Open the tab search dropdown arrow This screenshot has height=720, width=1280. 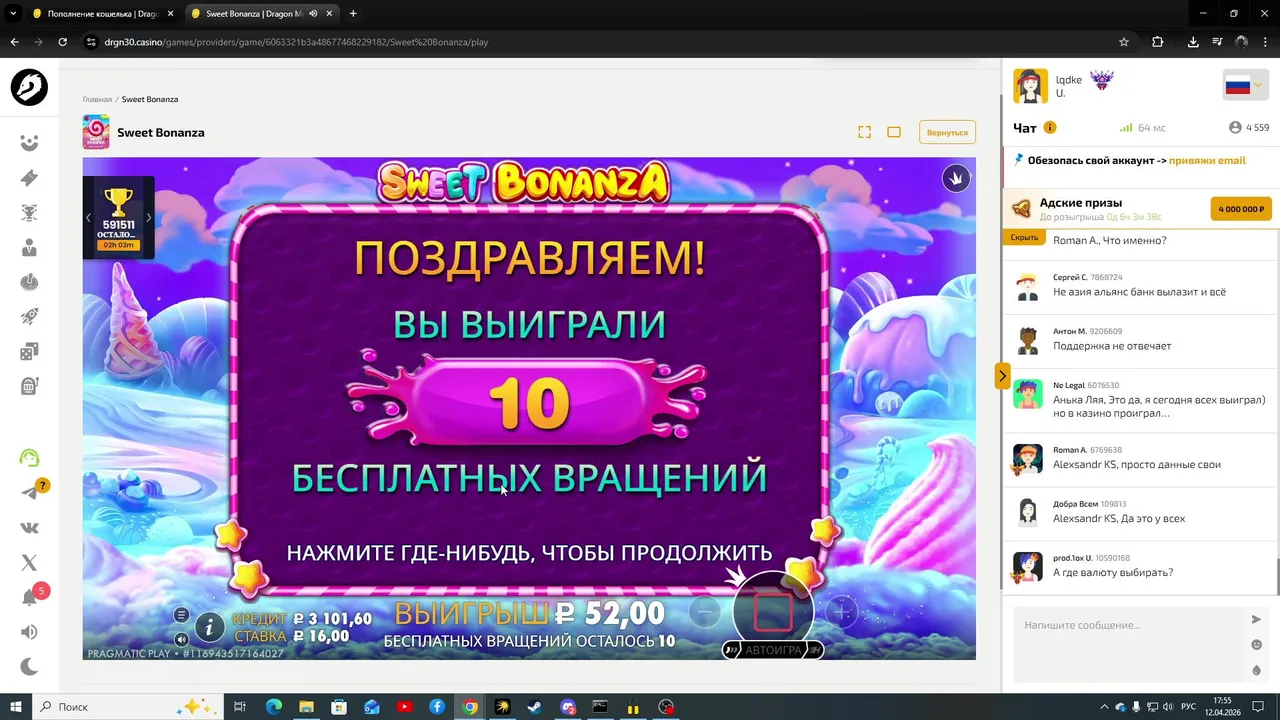[x=13, y=14]
